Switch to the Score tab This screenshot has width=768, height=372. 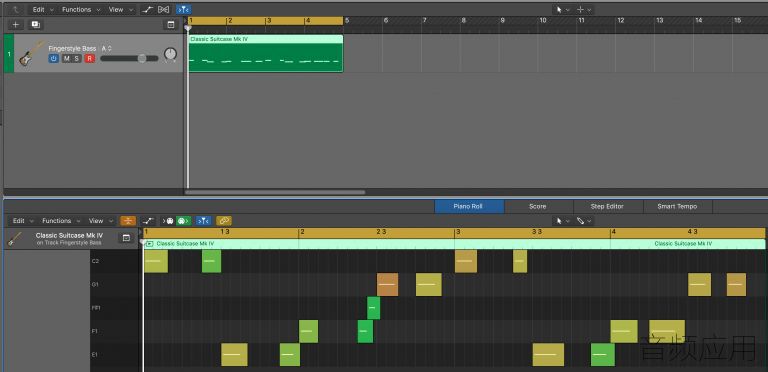(538, 207)
